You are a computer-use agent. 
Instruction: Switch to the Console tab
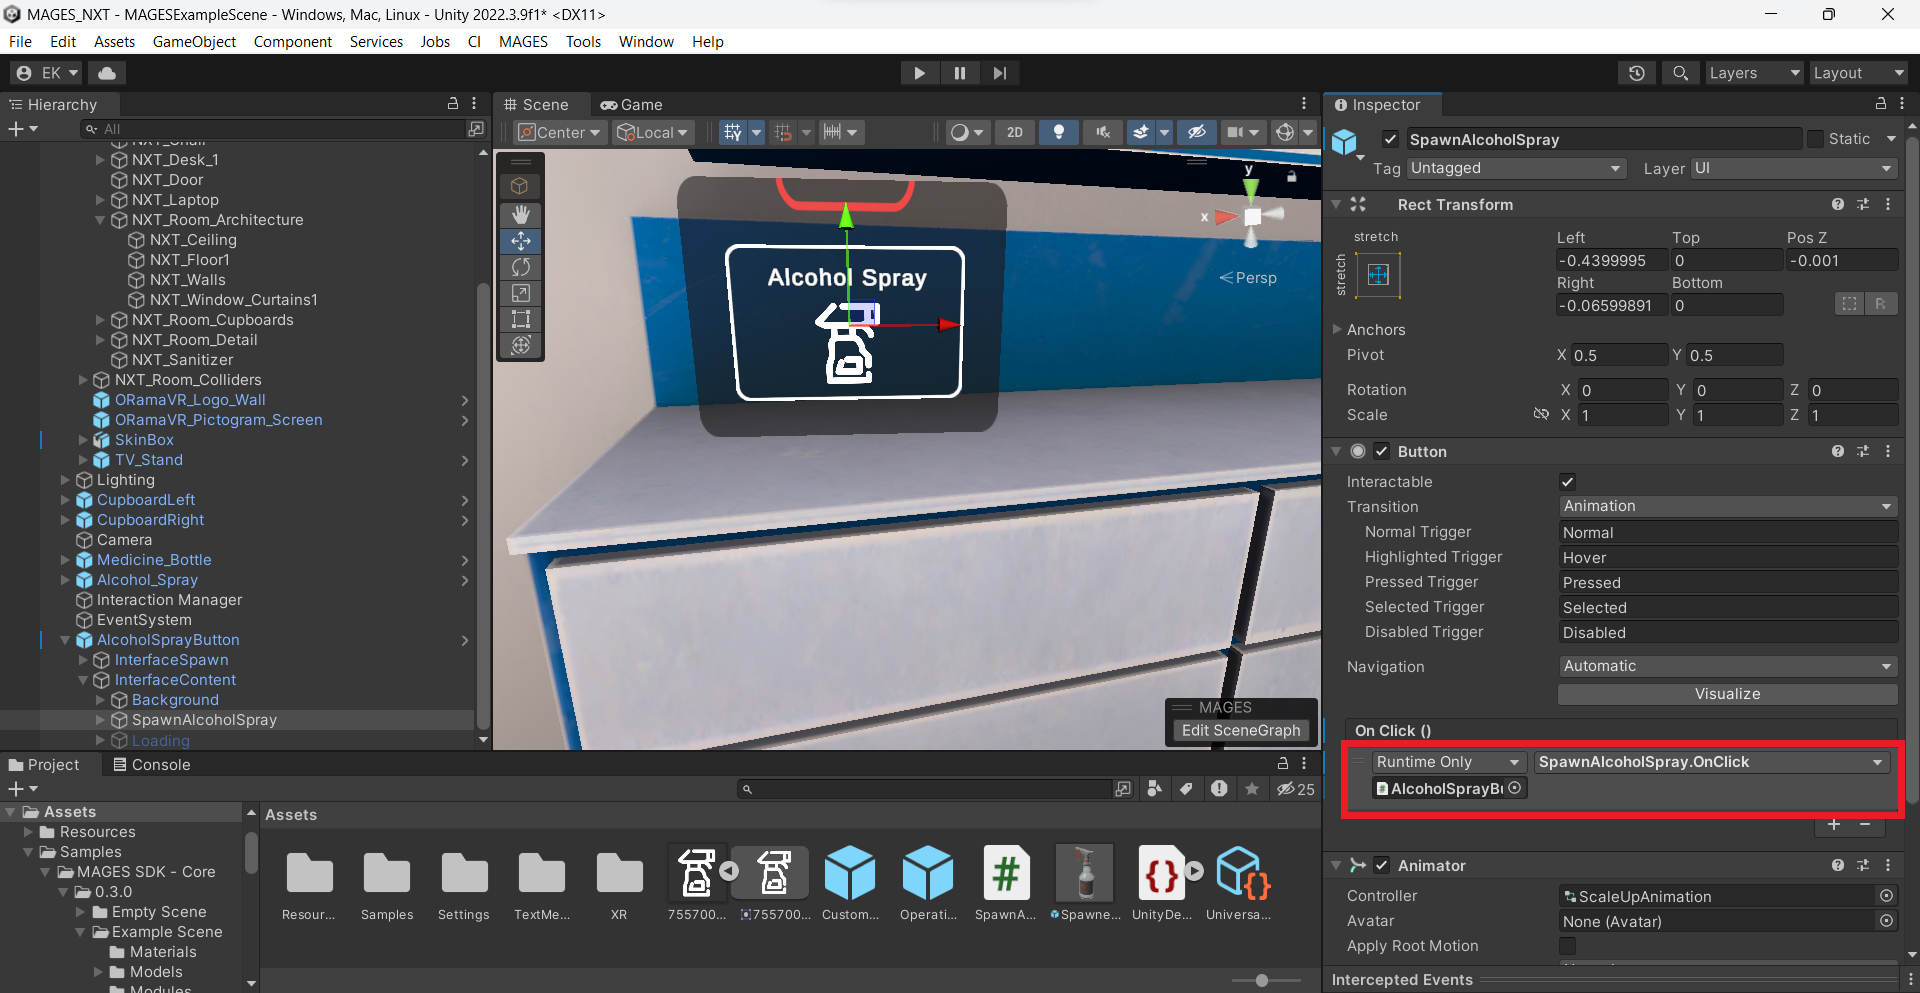point(152,765)
